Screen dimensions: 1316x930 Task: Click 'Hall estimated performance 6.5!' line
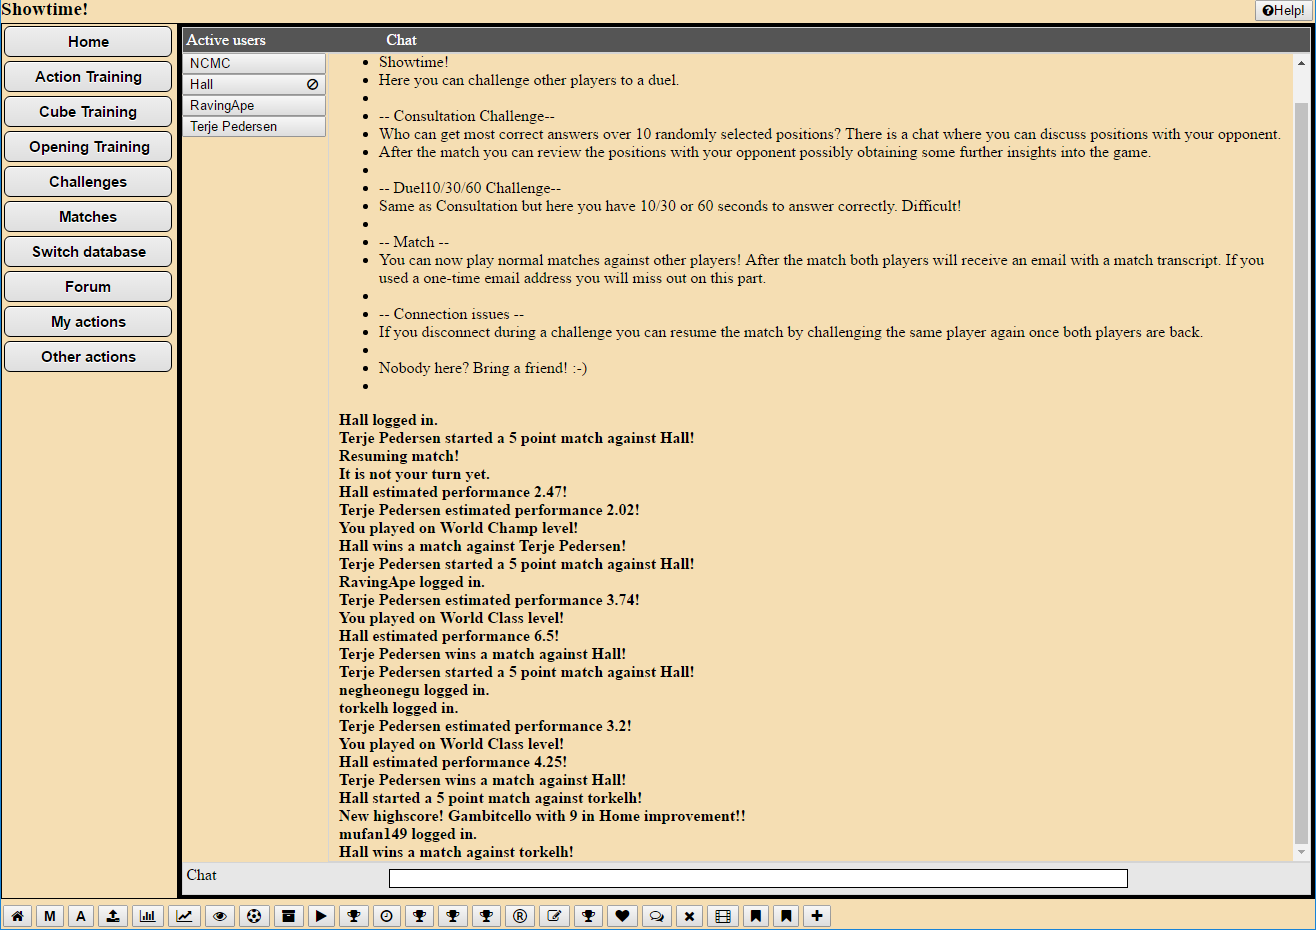click(x=449, y=636)
